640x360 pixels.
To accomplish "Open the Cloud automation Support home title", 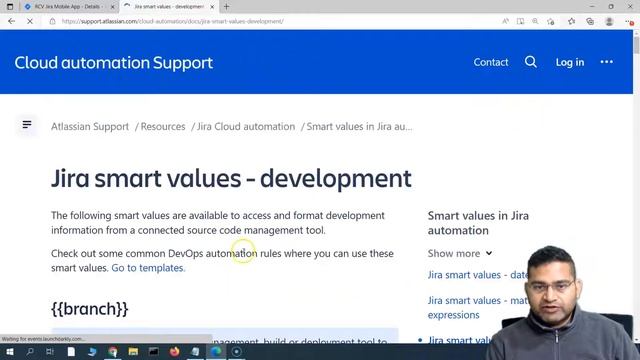I will coord(113,62).
